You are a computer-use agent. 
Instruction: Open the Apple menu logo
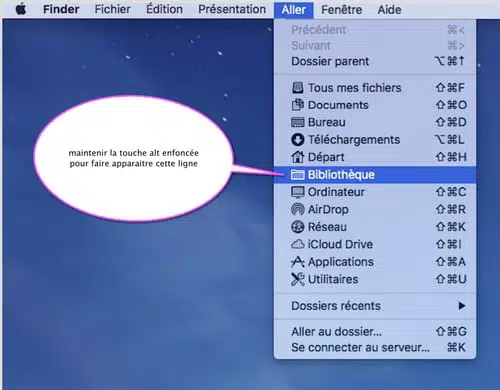(x=21, y=9)
